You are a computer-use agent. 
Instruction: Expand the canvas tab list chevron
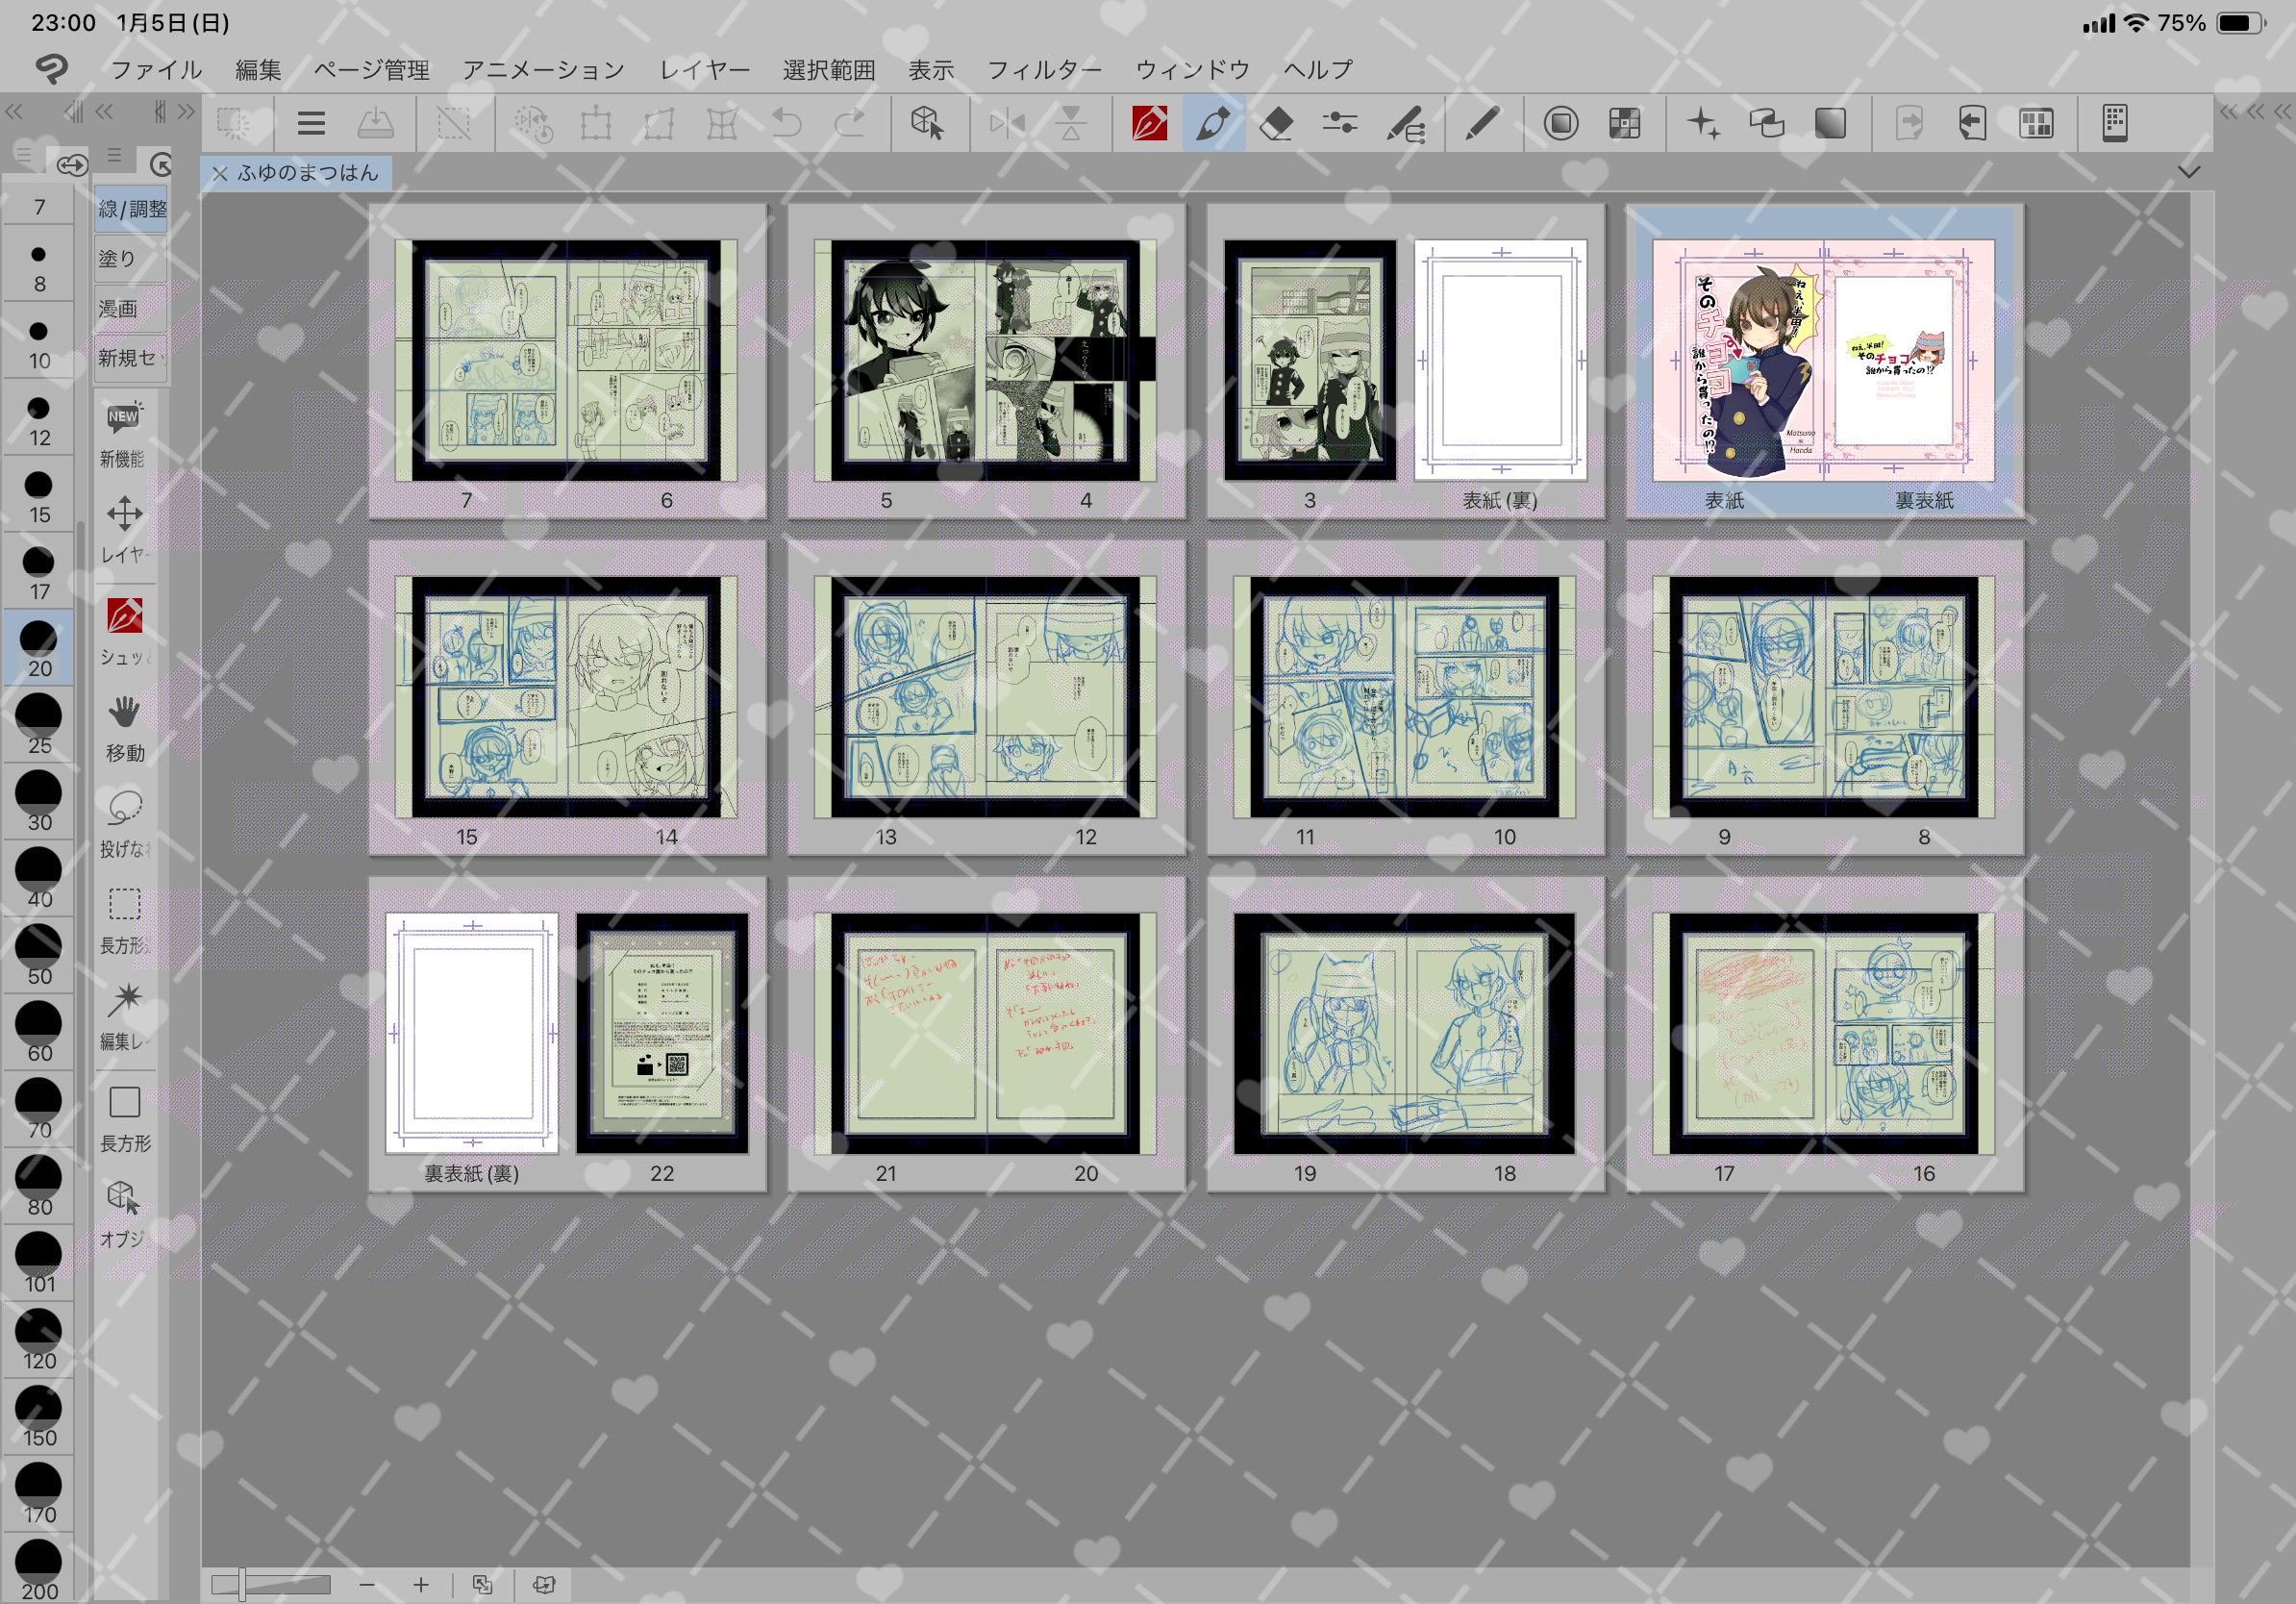2188,172
